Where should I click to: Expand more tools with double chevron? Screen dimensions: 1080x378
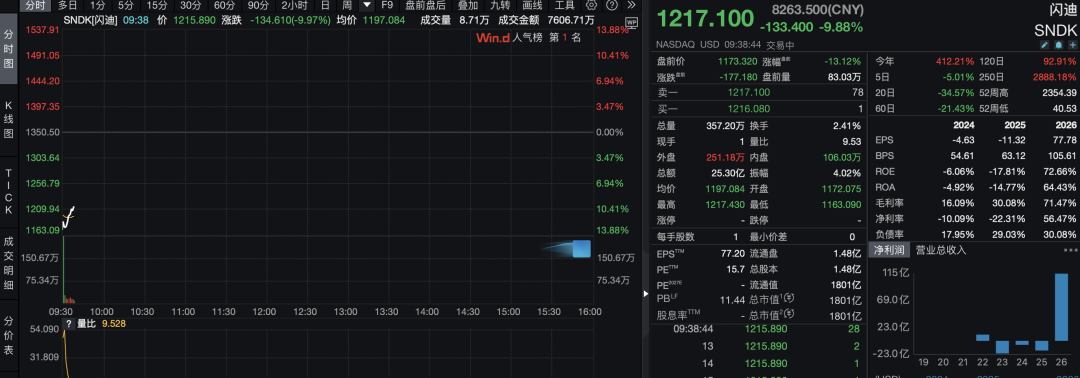pos(631,5)
